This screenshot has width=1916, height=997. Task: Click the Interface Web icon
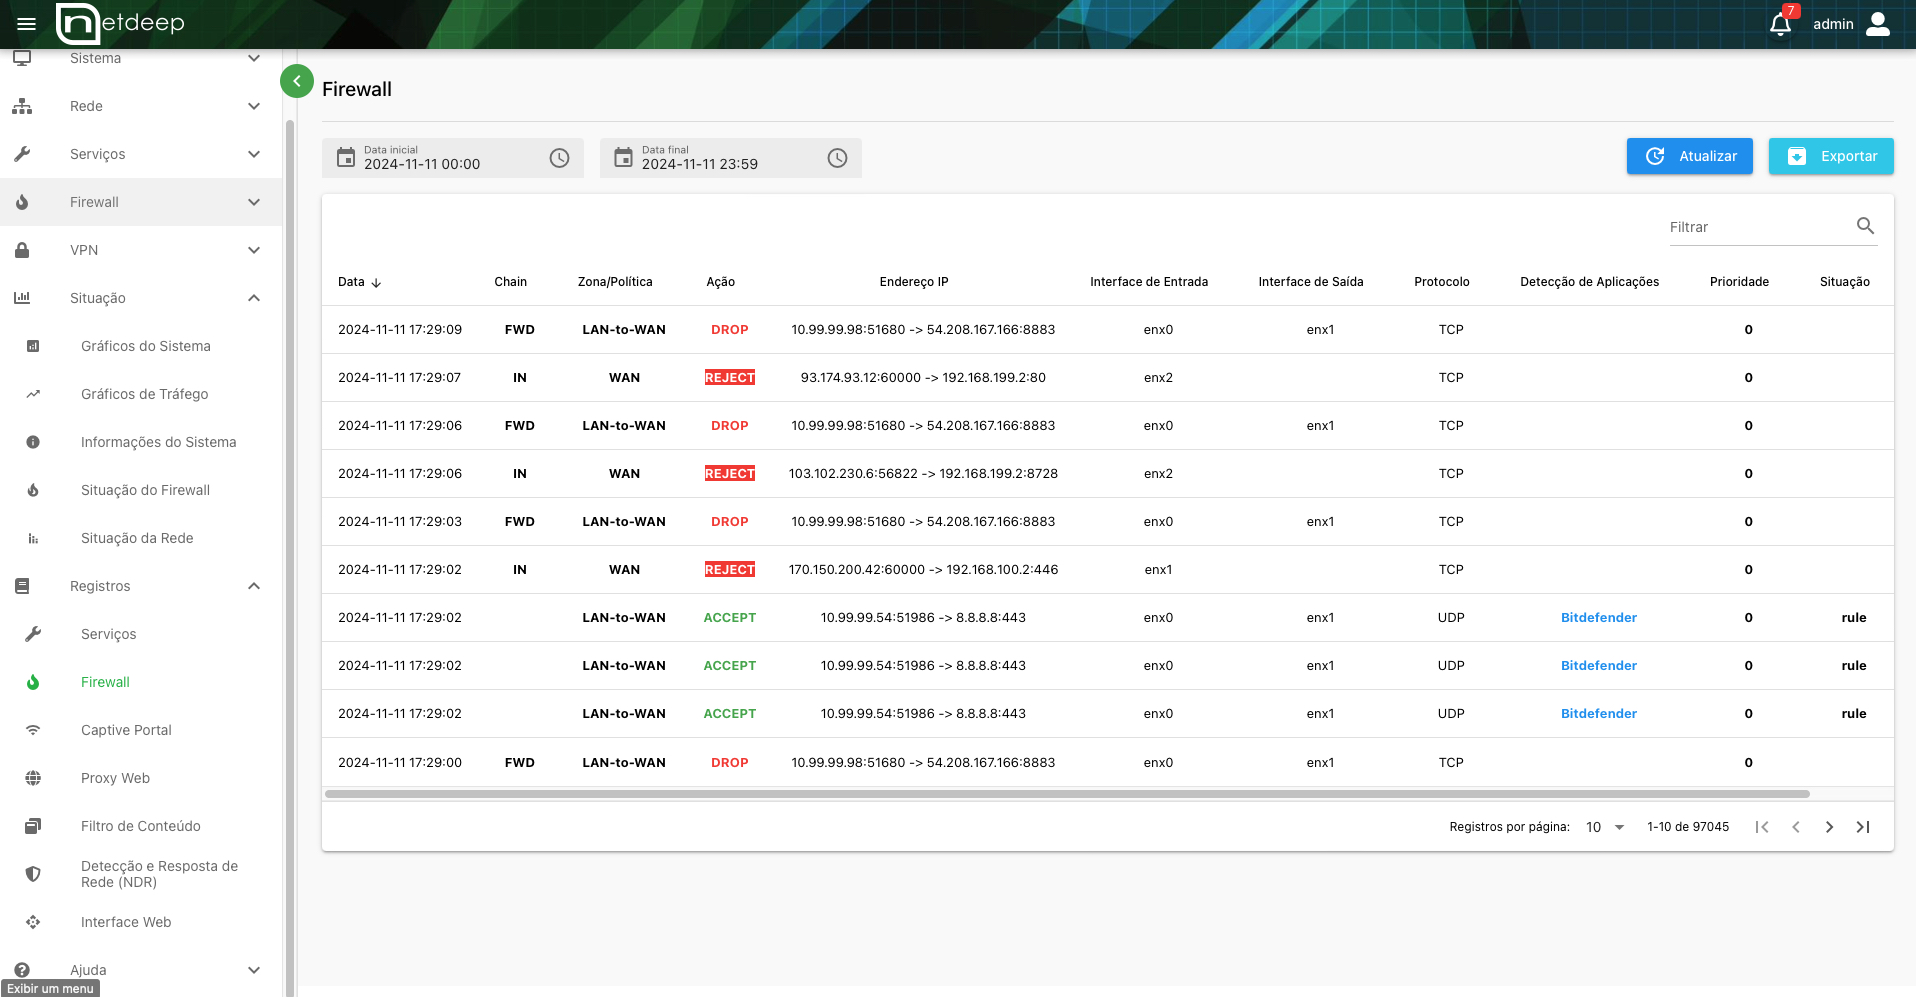pyautogui.click(x=33, y=922)
